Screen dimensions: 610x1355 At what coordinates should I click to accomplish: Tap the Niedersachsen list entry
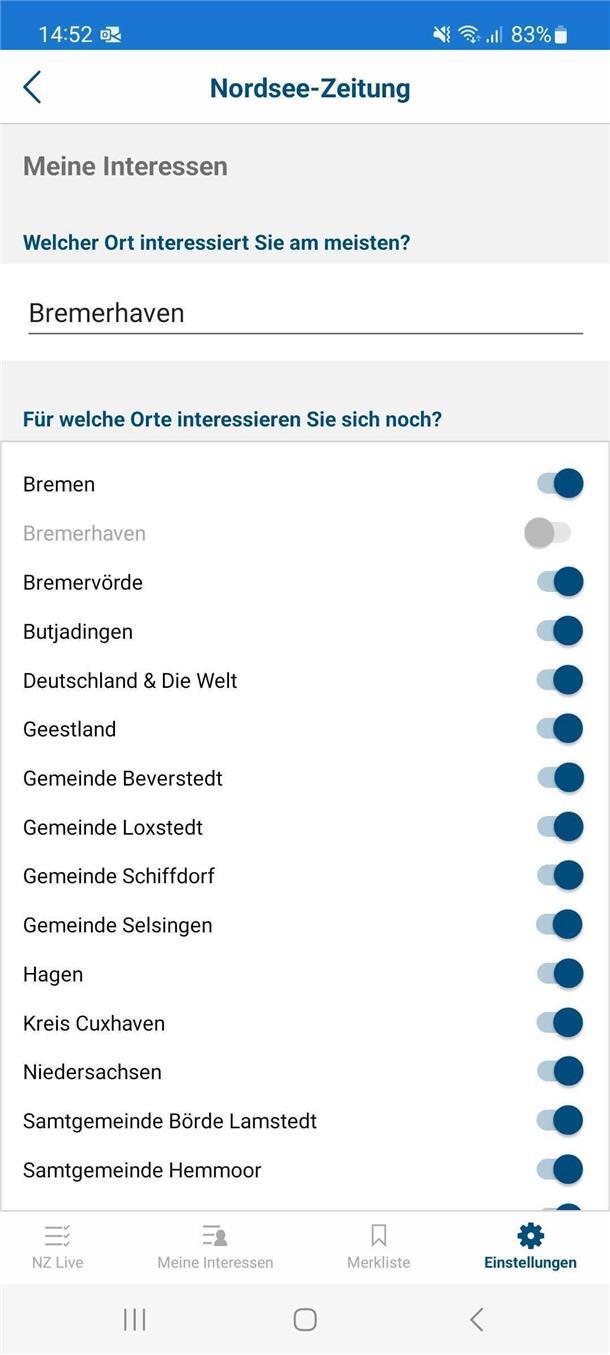click(x=92, y=1072)
